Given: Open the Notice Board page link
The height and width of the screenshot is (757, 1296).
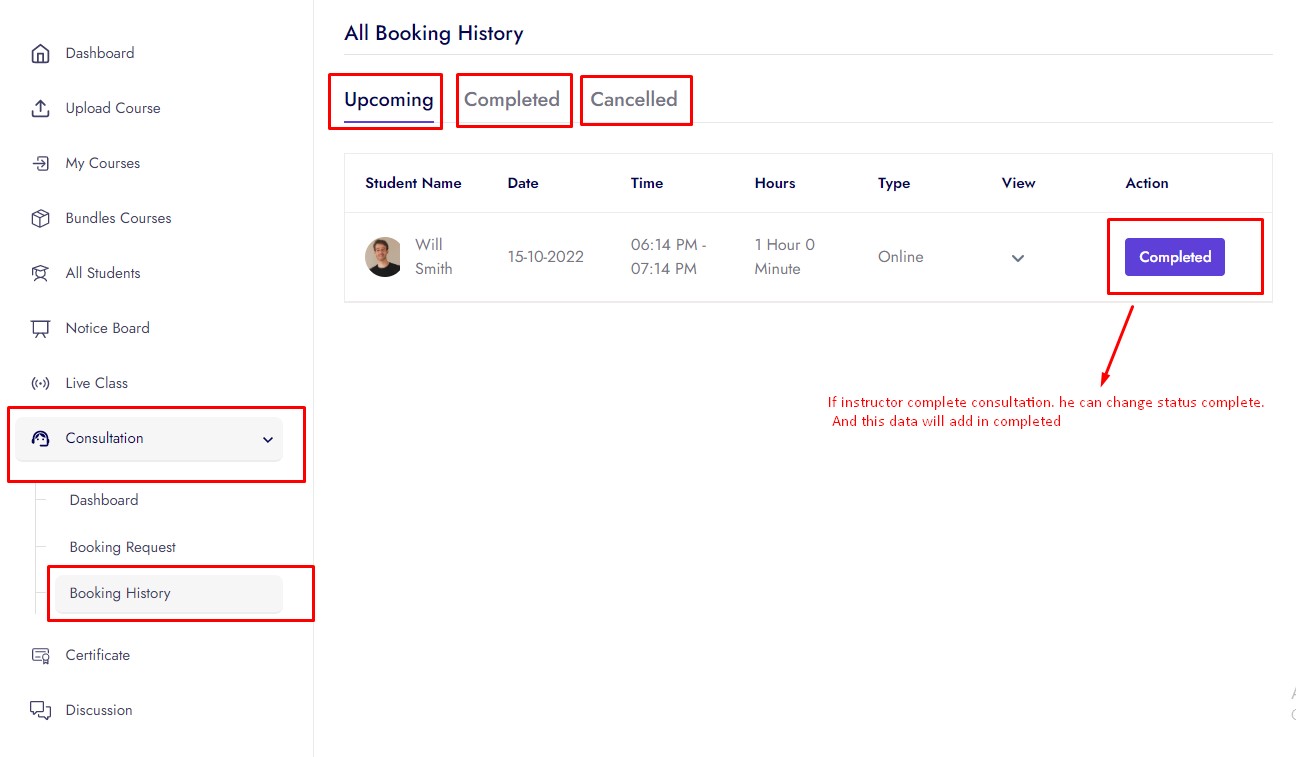Looking at the screenshot, I should point(107,328).
